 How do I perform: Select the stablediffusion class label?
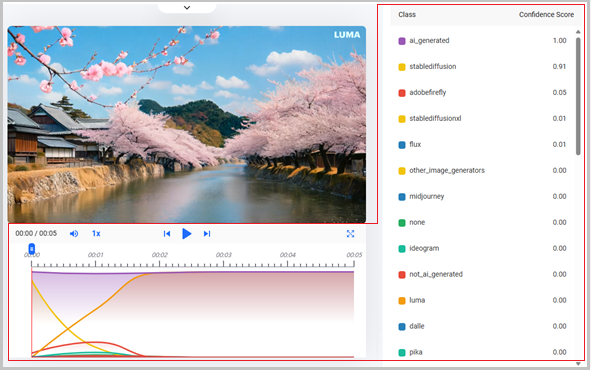pyautogui.click(x=433, y=66)
